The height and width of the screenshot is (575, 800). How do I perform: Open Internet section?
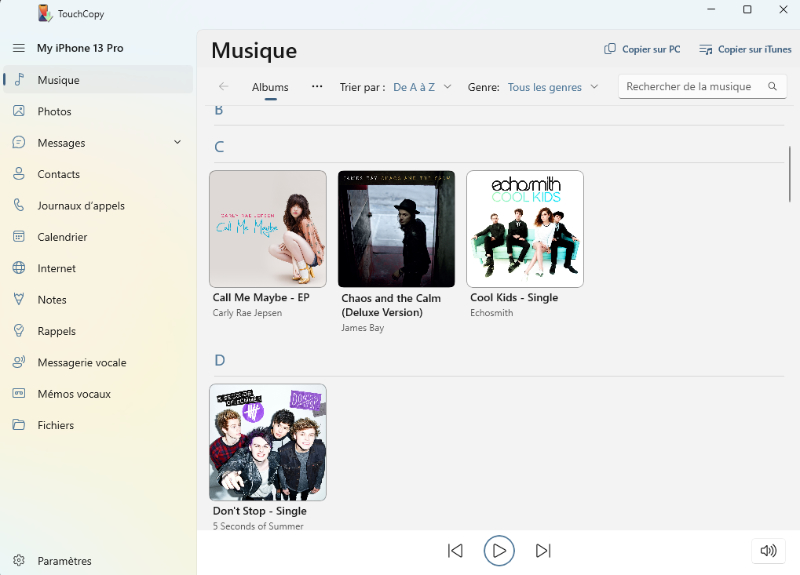[98, 268]
